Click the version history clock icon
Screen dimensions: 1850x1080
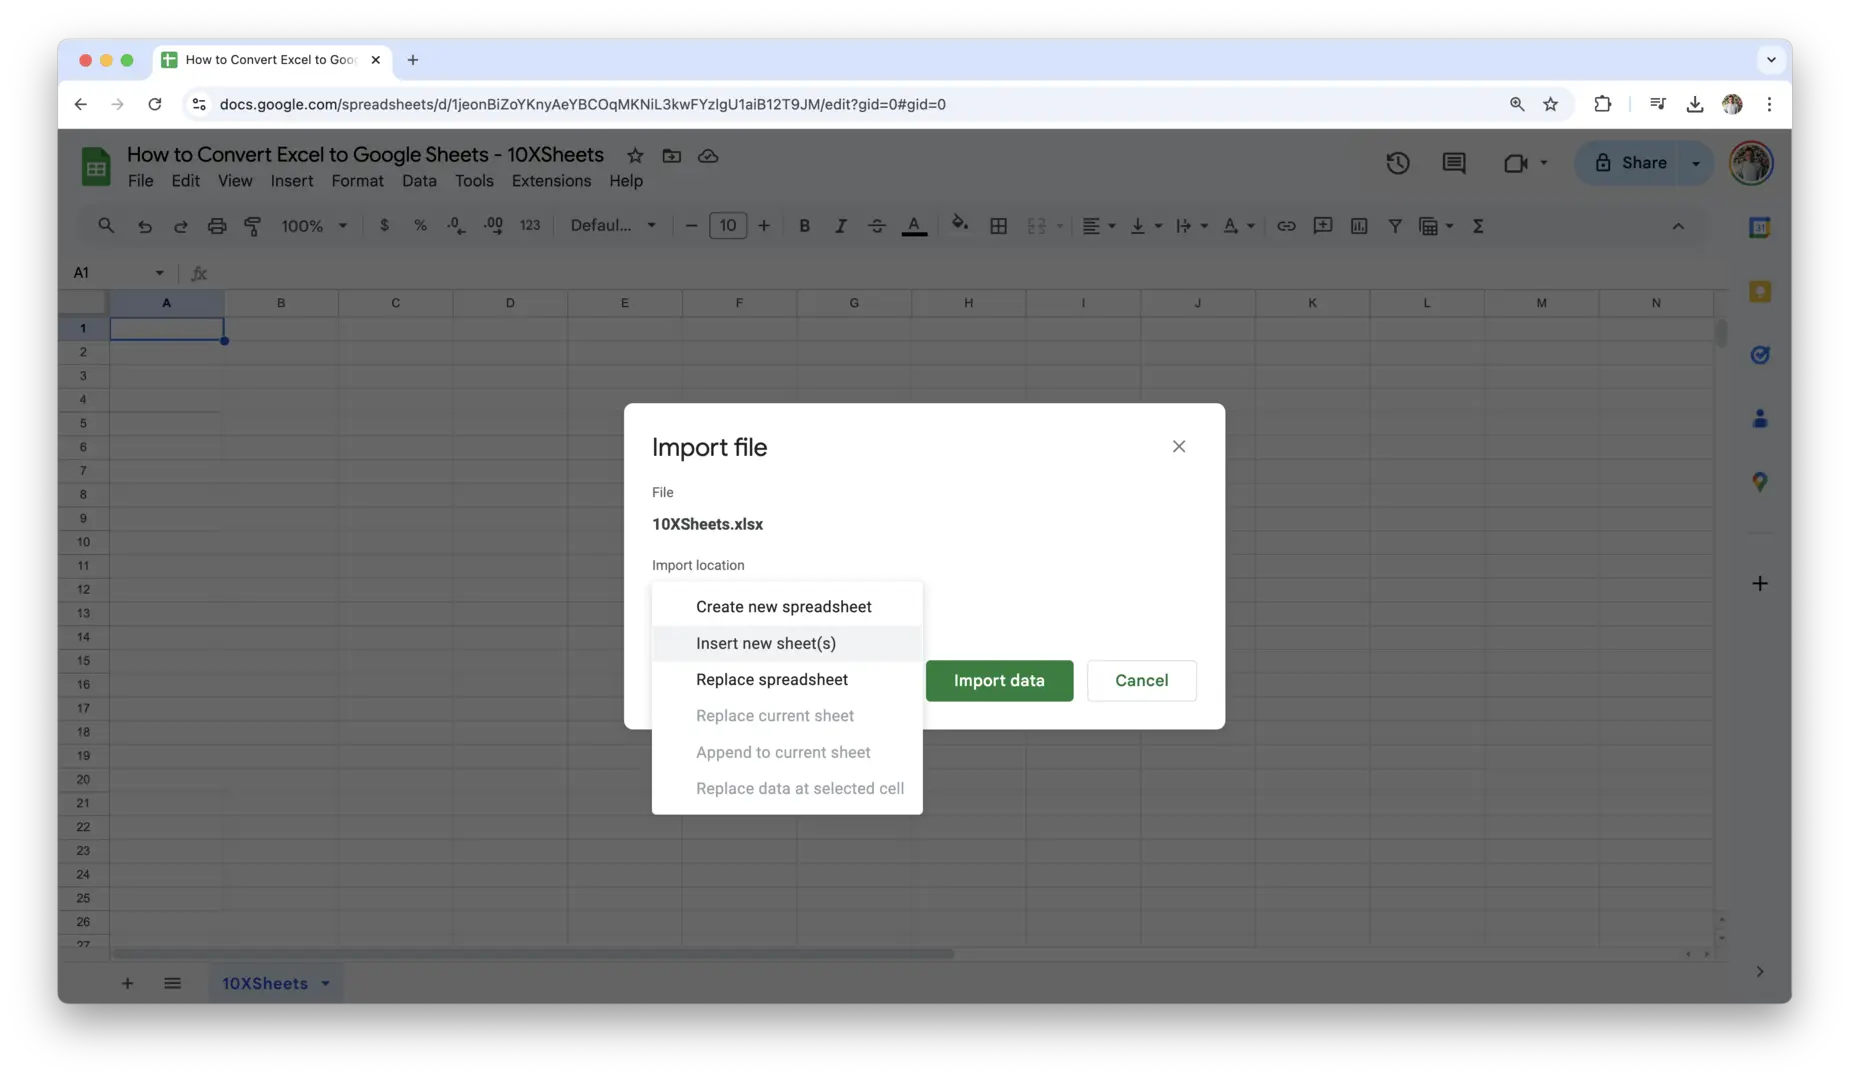tap(1397, 163)
